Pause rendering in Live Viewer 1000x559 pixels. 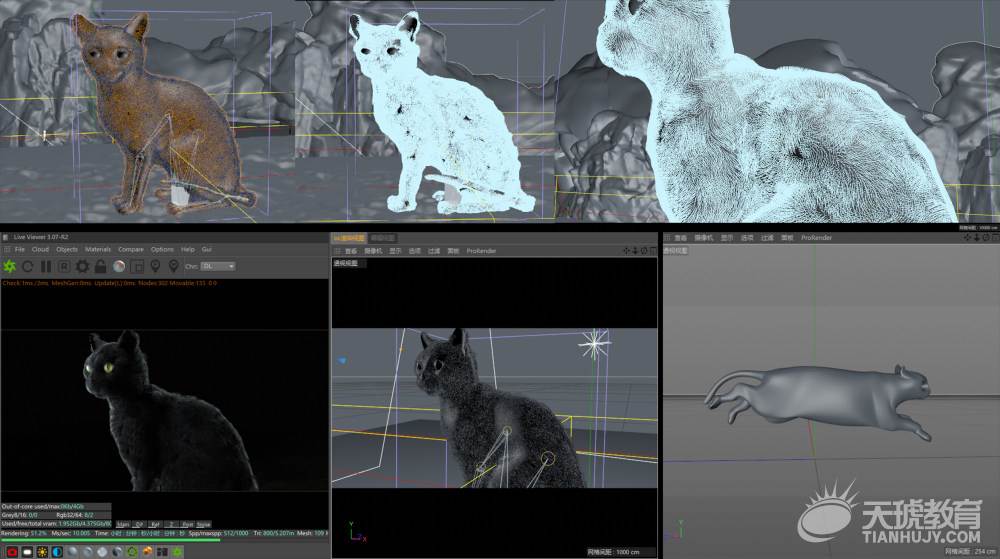pos(46,266)
